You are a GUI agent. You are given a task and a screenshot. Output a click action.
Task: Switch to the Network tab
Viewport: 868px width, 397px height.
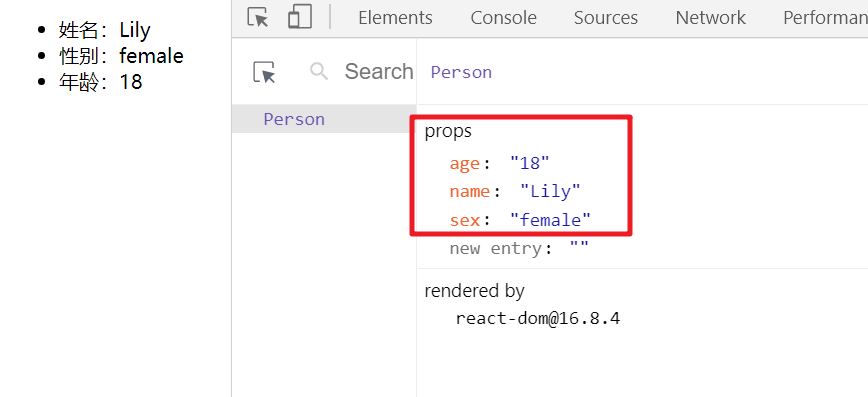click(711, 18)
